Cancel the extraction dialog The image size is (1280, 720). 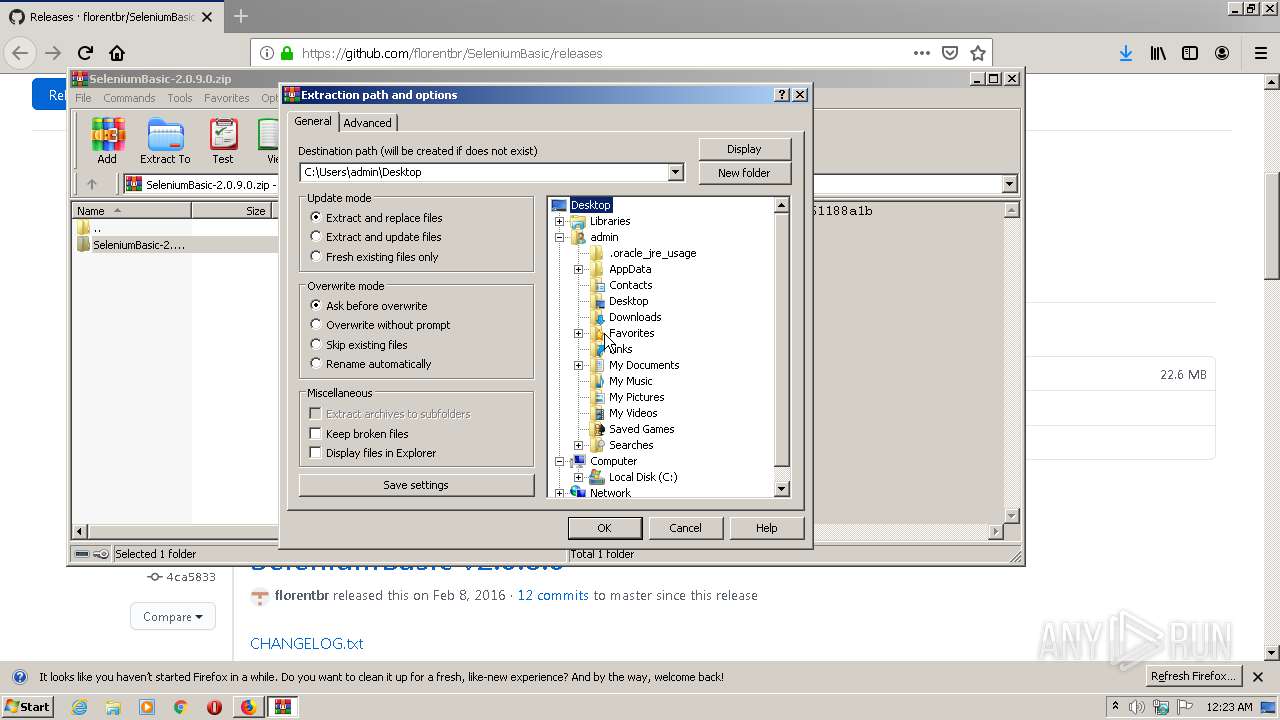685,528
